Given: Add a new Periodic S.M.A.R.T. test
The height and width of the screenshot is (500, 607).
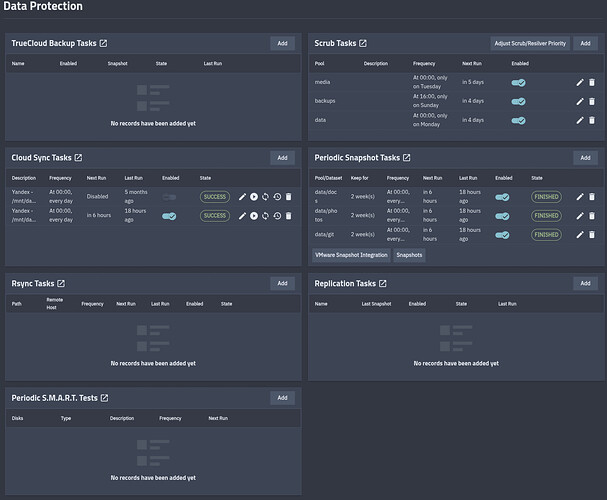Looking at the screenshot, I should [x=282, y=398].
